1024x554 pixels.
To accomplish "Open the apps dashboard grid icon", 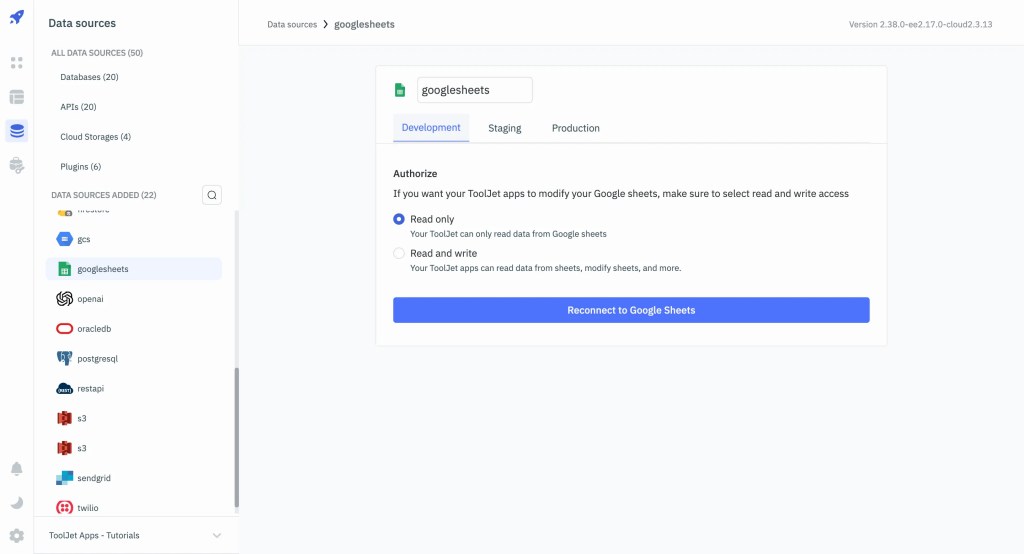I will [17, 63].
